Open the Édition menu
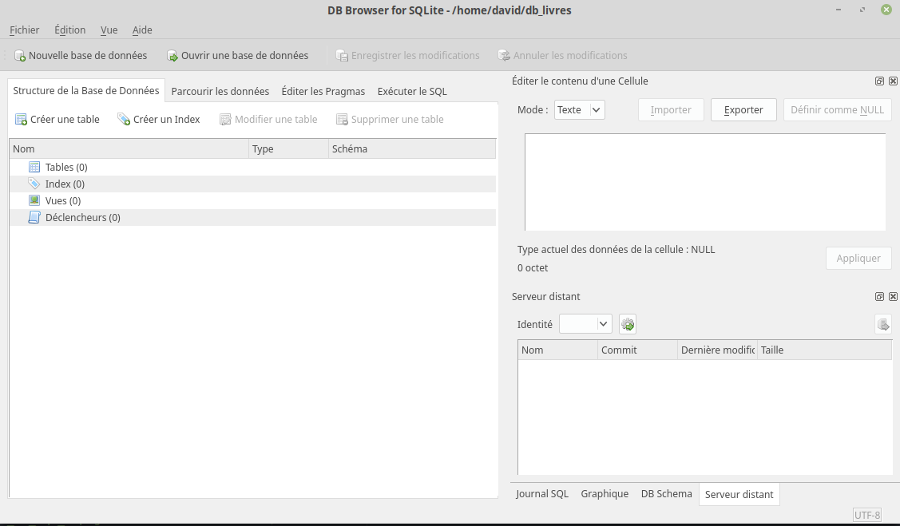Image resolution: width=900 pixels, height=526 pixels. (70, 30)
